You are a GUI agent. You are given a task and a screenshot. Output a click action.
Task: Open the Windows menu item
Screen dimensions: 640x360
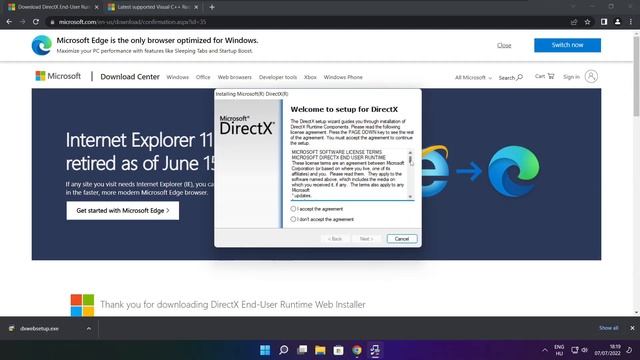[x=178, y=77]
